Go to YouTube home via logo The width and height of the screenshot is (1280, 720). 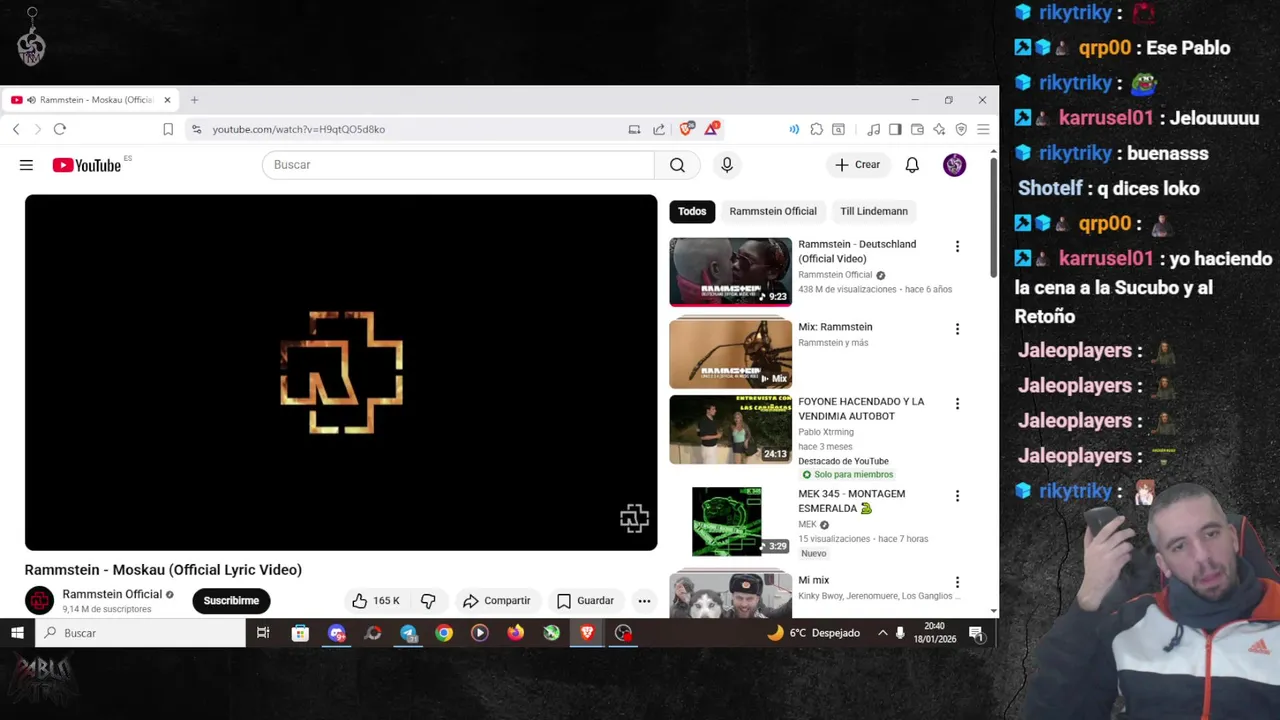86,165
